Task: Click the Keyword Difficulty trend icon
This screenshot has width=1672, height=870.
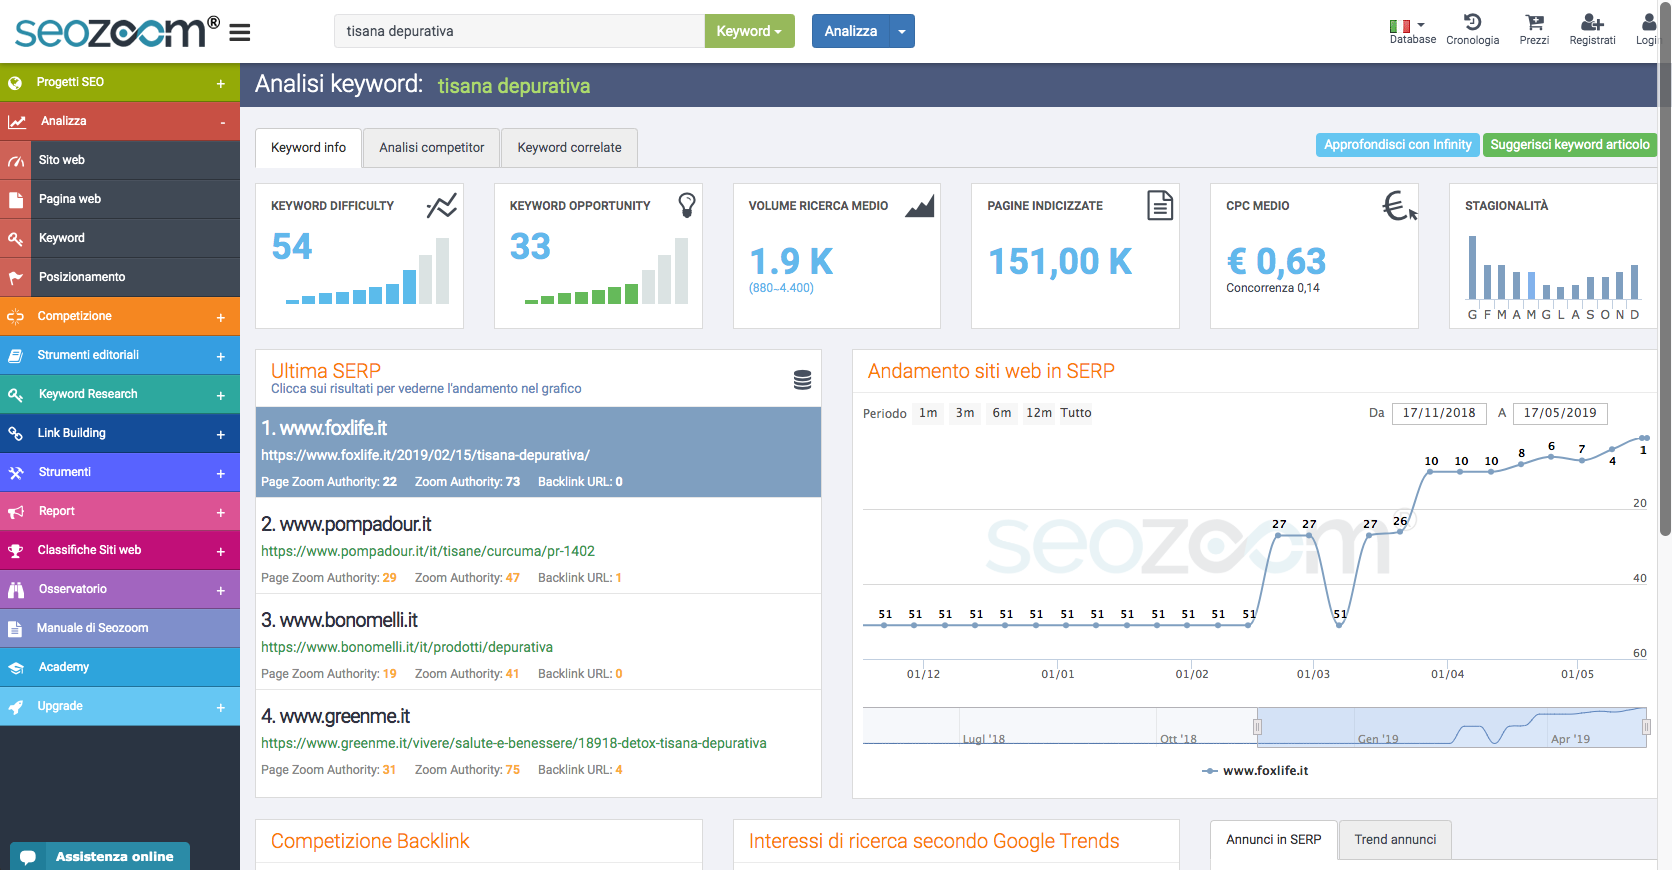Action: point(441,205)
